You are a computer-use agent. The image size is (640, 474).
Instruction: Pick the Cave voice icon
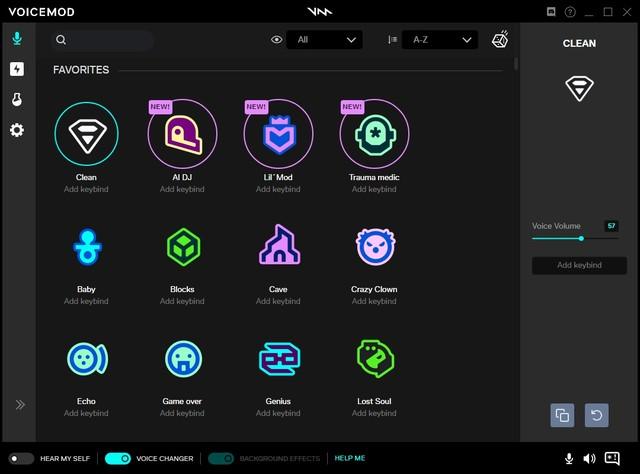tap(278, 246)
